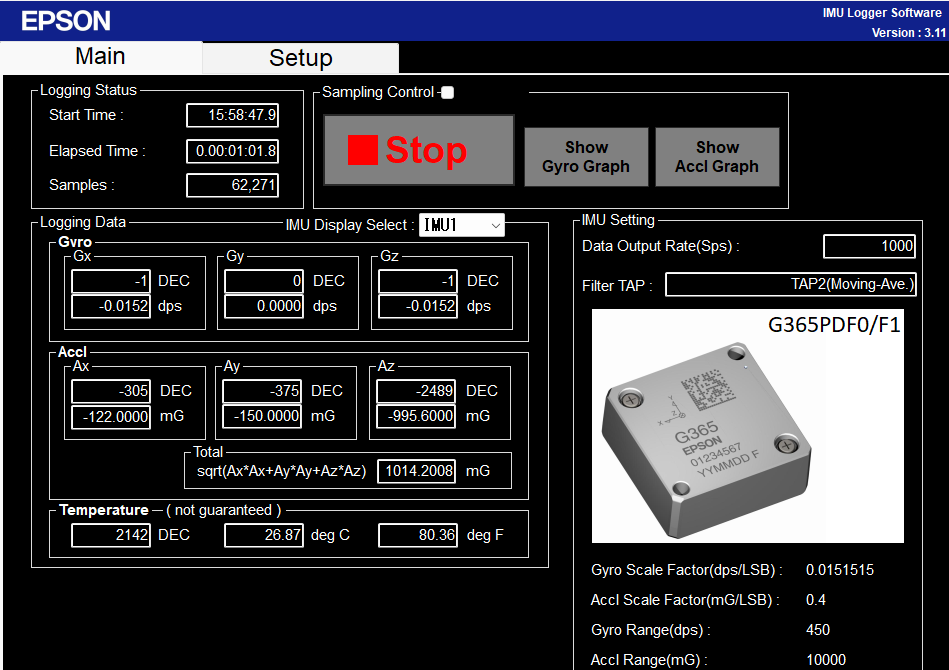This screenshot has width=949, height=670.
Task: Click the EPSON logo
Action: (x=66, y=21)
